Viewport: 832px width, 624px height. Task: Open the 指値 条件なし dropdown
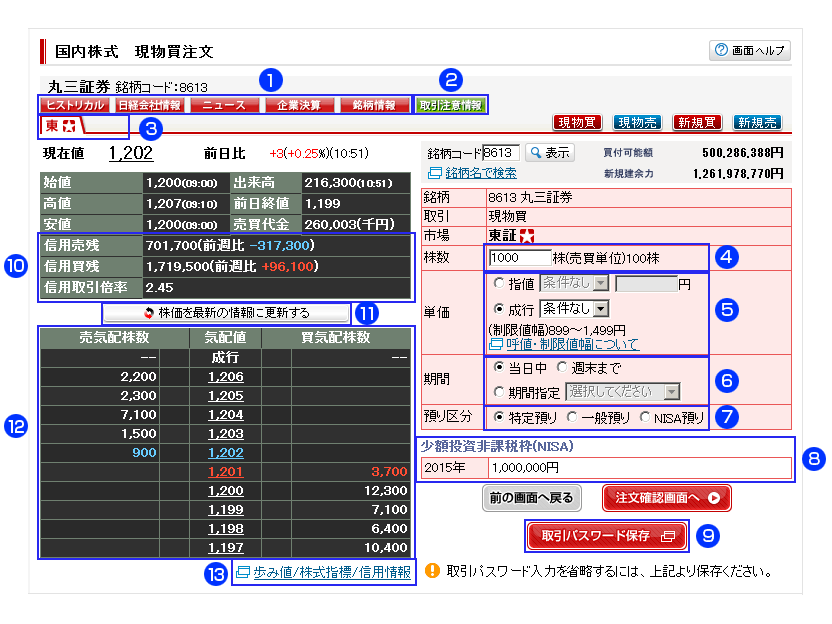(x=574, y=283)
